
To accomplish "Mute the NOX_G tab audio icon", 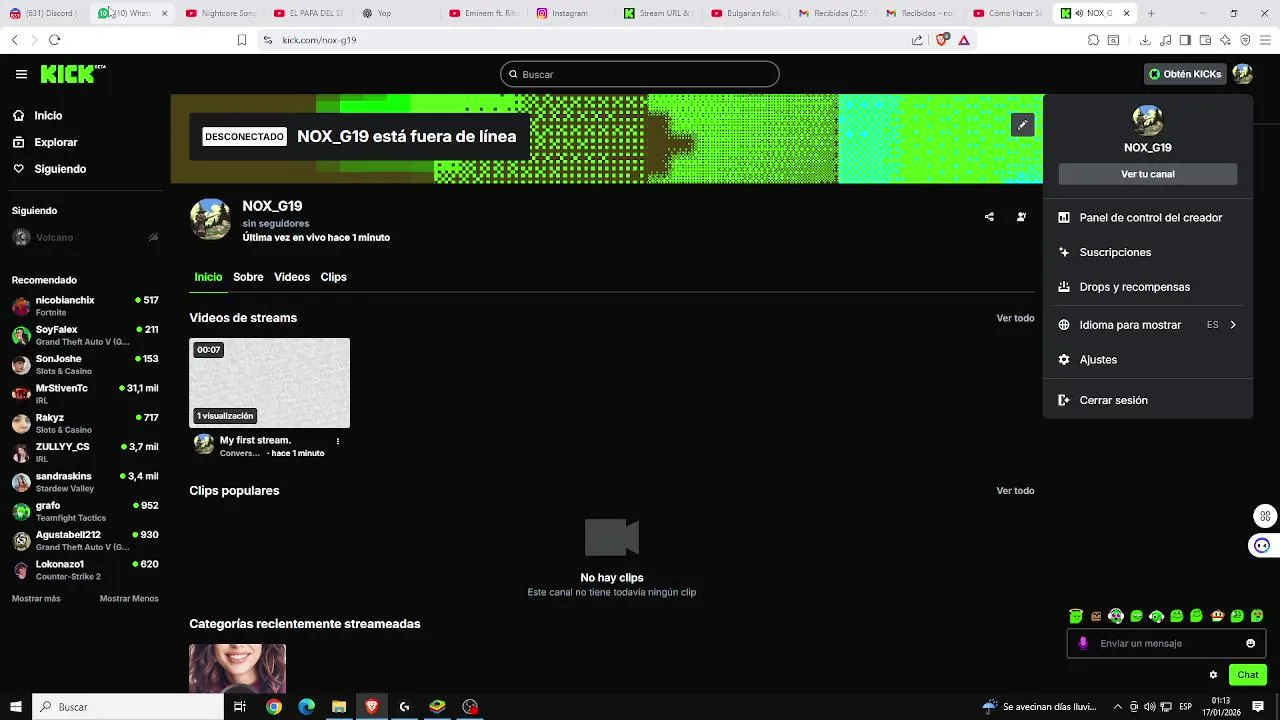I will click(x=1079, y=13).
